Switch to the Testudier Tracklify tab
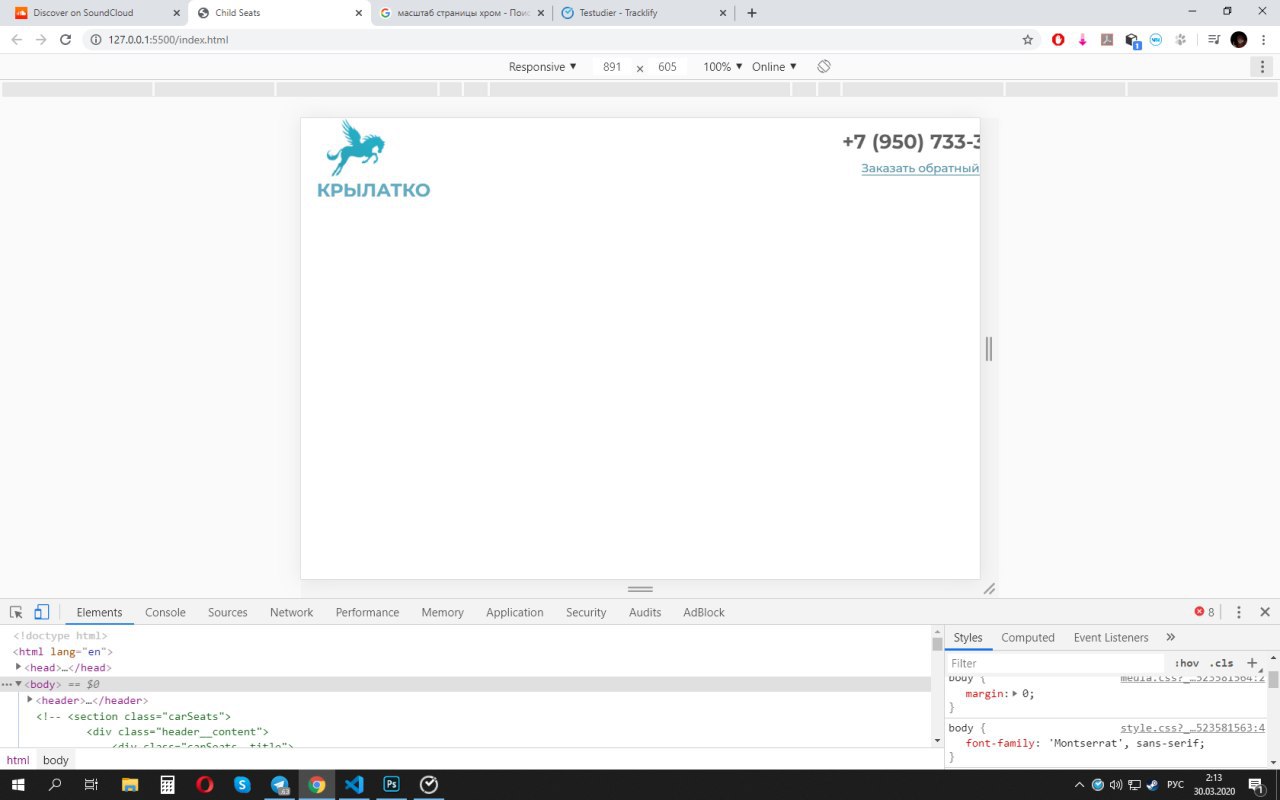Viewport: 1280px width, 800px height. point(645,13)
